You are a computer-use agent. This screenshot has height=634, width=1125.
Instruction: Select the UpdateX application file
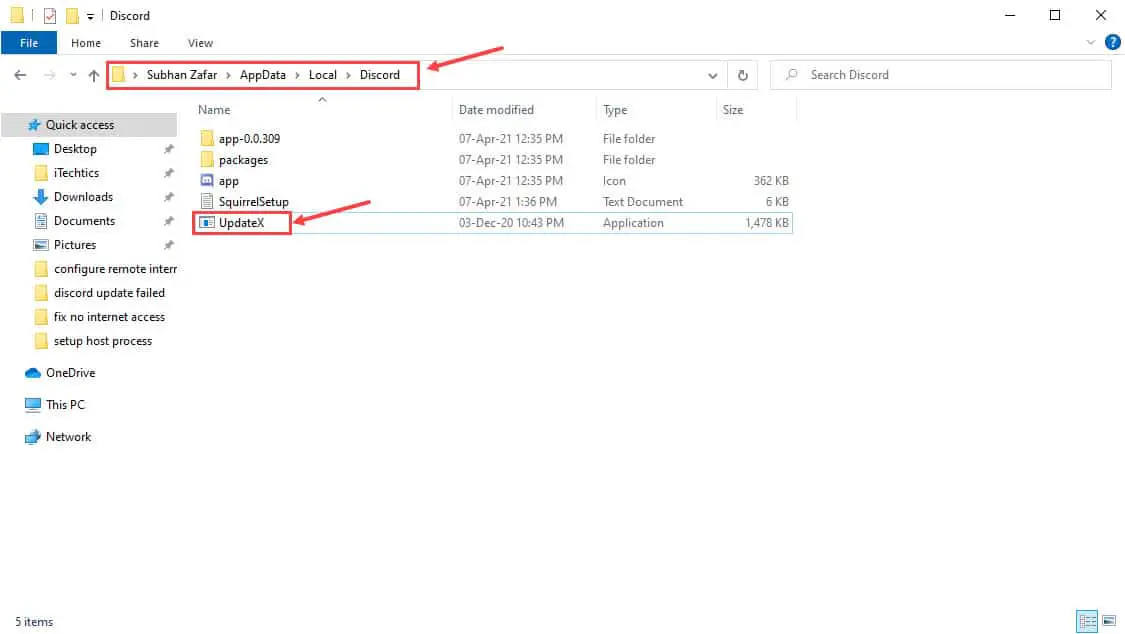241,223
